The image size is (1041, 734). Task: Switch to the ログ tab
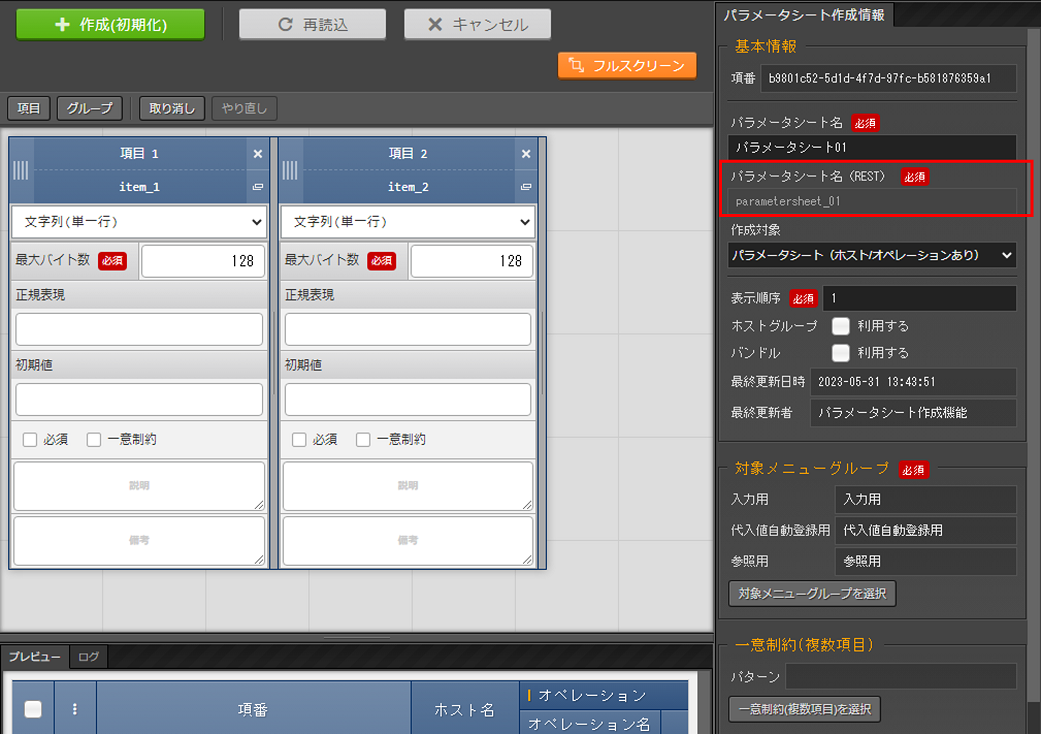click(x=89, y=657)
